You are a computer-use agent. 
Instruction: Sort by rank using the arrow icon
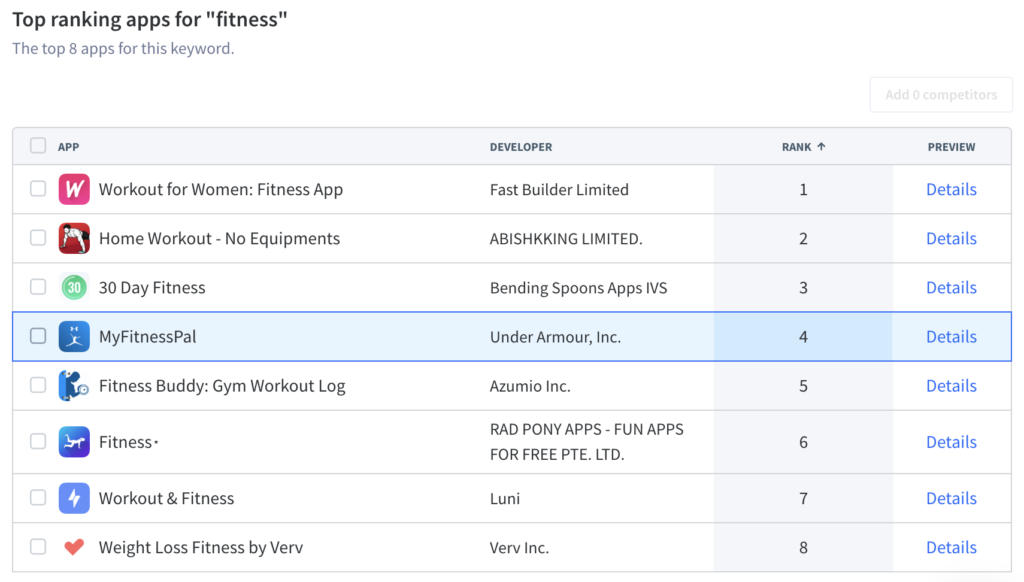pyautogui.click(x=821, y=146)
